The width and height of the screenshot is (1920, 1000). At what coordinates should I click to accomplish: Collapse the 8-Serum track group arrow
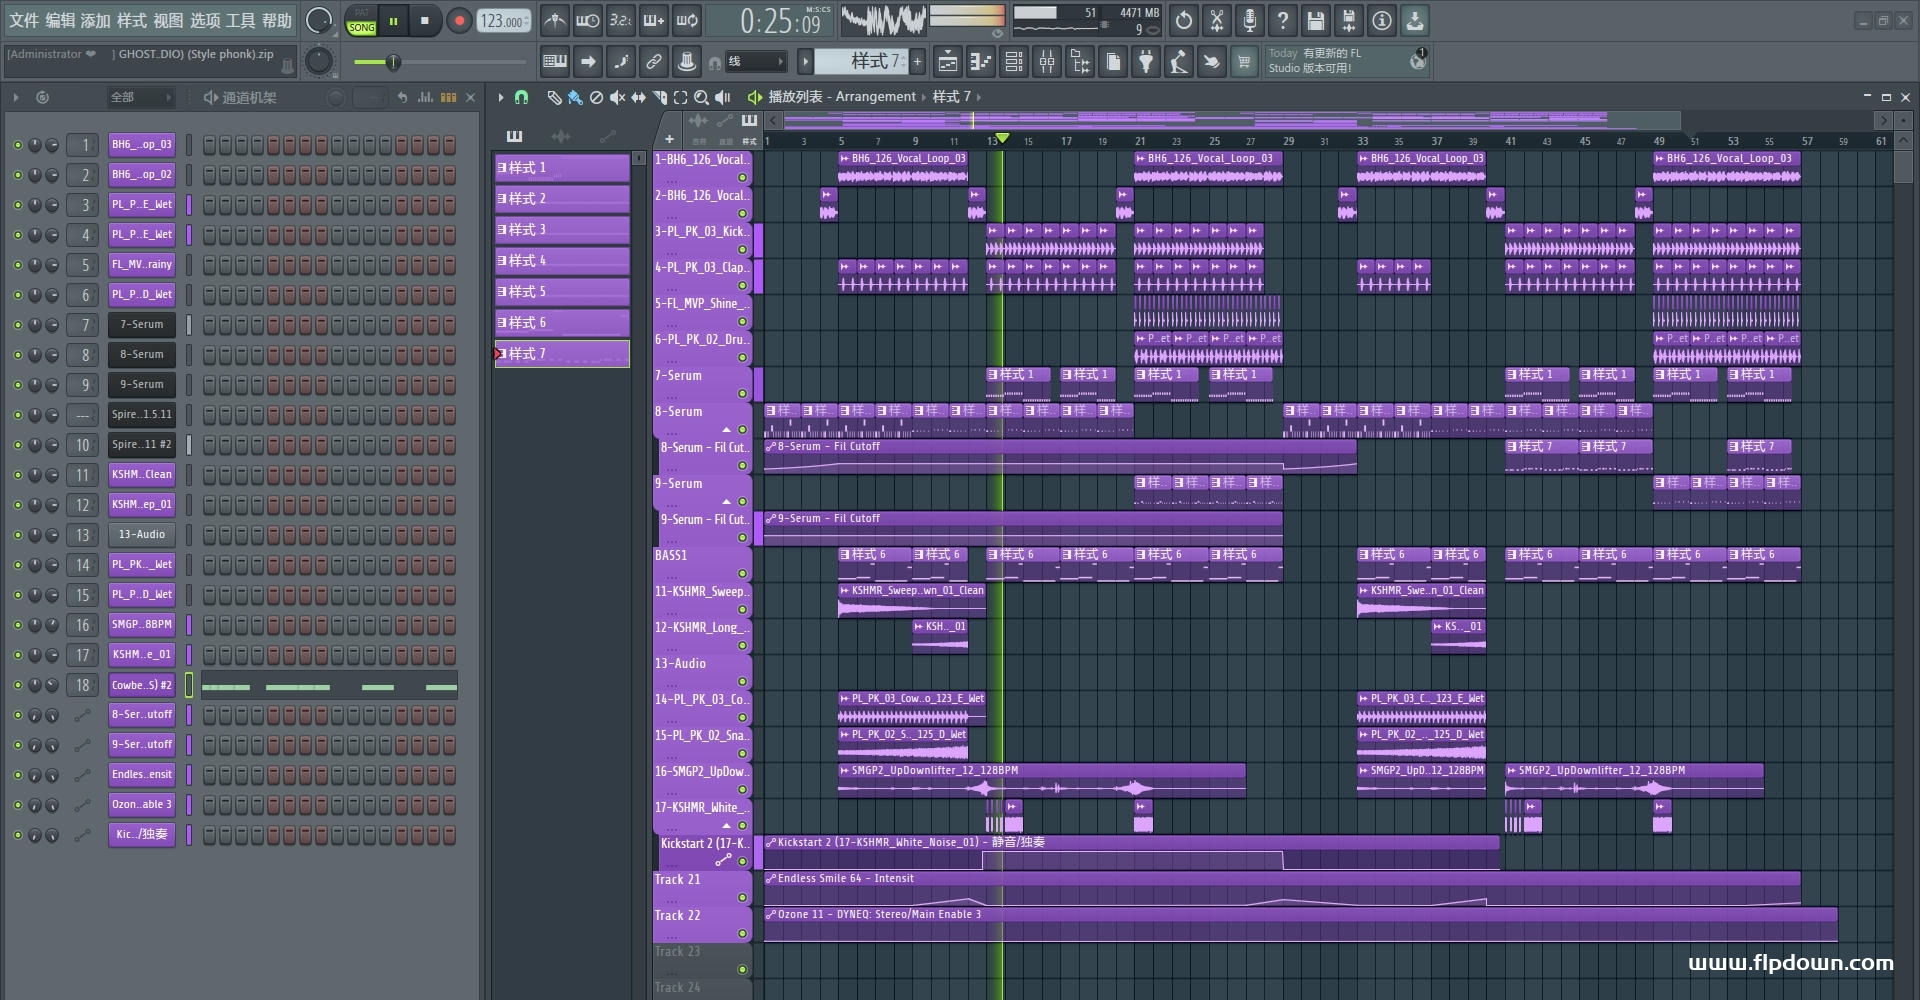tap(727, 429)
